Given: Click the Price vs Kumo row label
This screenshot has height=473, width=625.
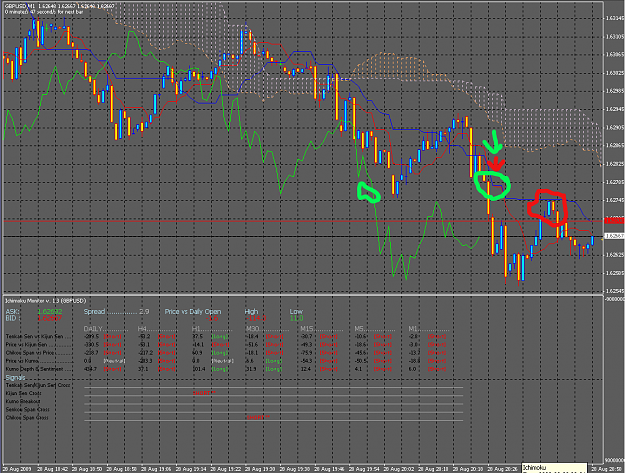Looking at the screenshot, I should [x=22, y=361].
